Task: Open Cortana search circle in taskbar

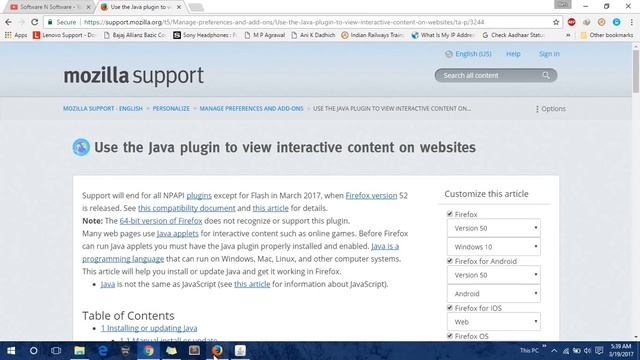Action: [x=33, y=351]
